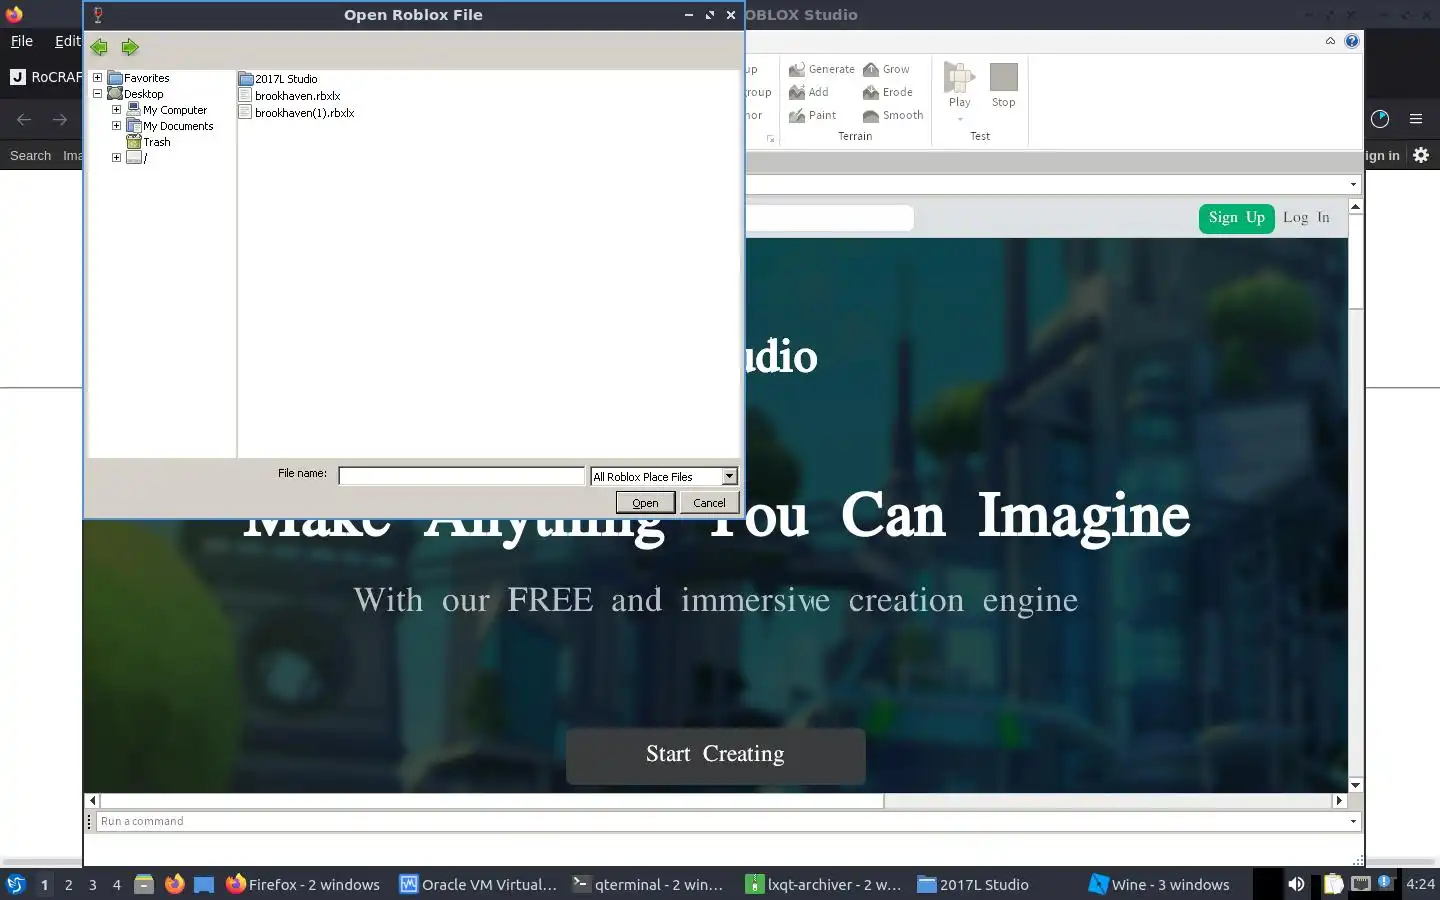Open the LXQt start menu icon

[15, 884]
